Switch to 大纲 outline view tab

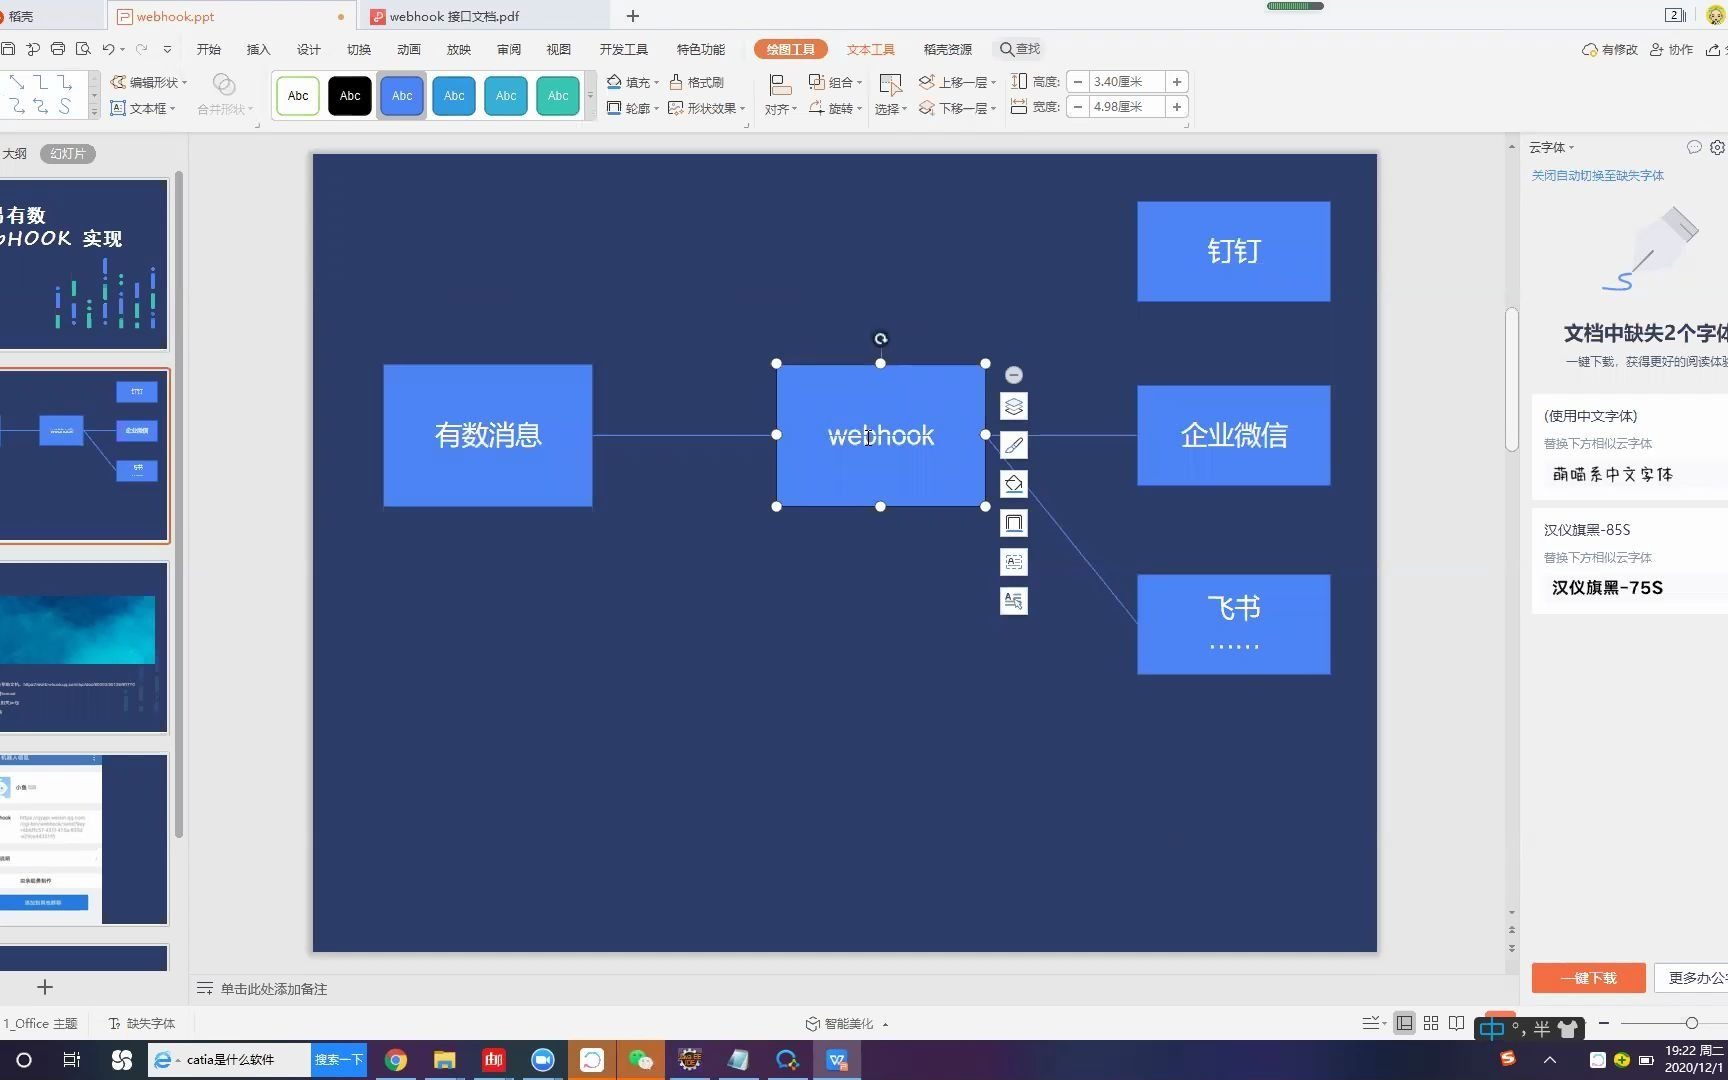click(15, 153)
